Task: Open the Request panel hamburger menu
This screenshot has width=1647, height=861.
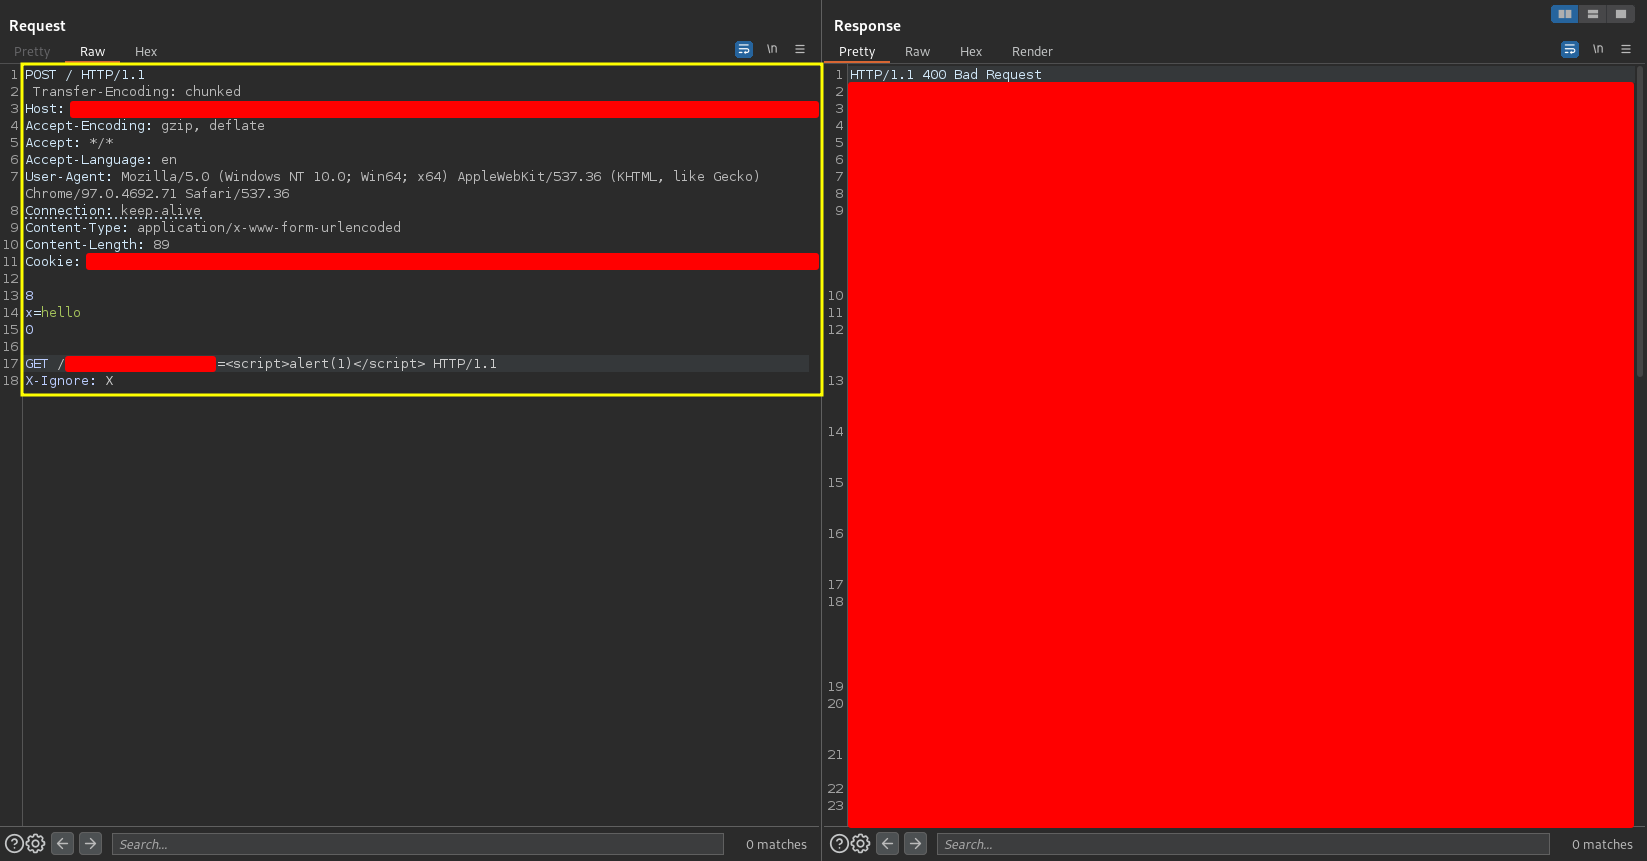Action: (x=800, y=49)
